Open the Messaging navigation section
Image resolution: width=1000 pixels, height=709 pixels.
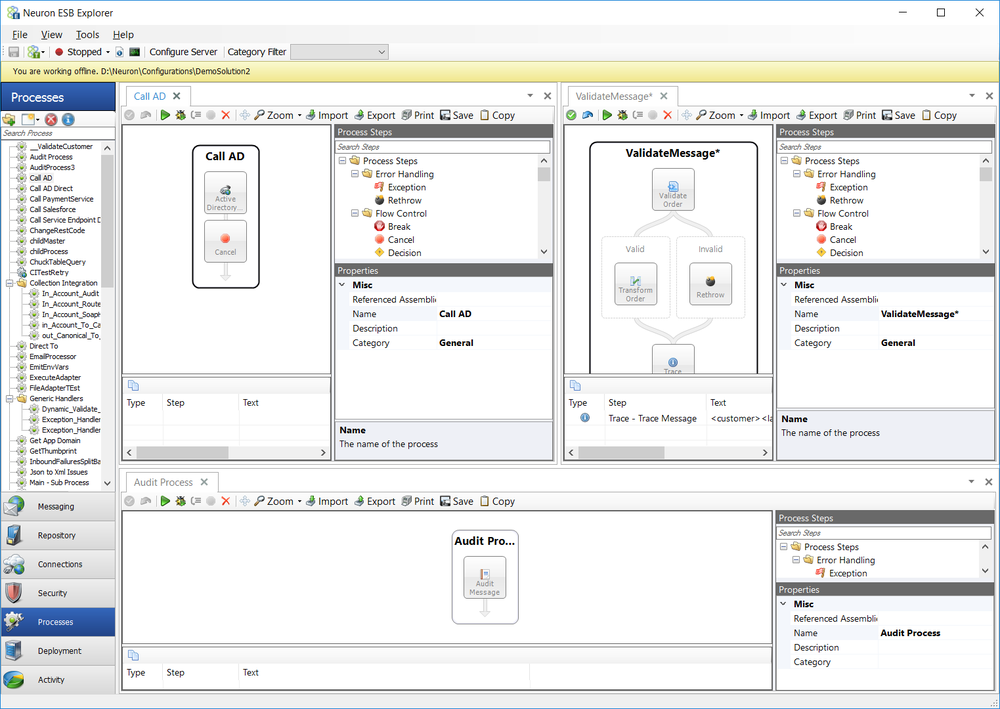point(58,506)
